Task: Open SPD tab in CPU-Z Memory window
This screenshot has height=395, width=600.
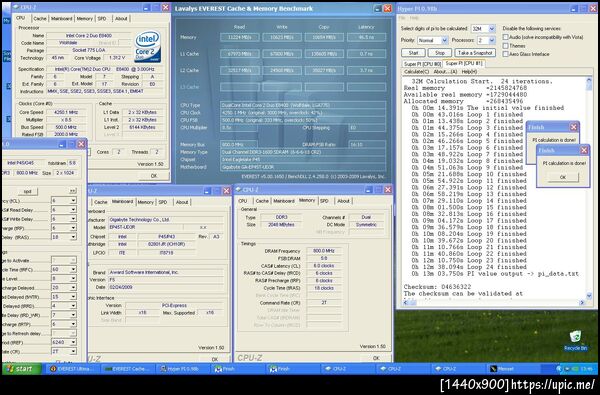Action: pos(324,201)
